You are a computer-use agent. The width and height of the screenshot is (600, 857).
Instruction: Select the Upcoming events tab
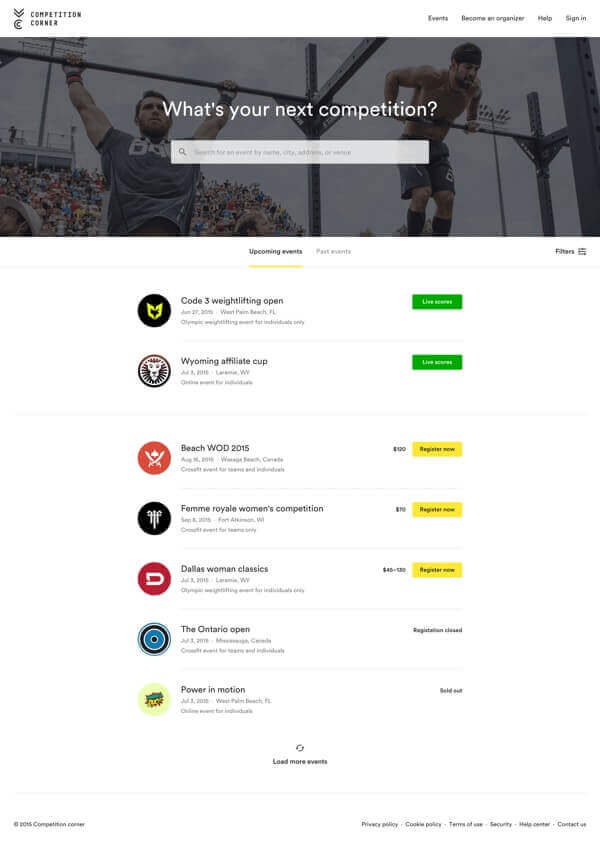[x=275, y=251]
